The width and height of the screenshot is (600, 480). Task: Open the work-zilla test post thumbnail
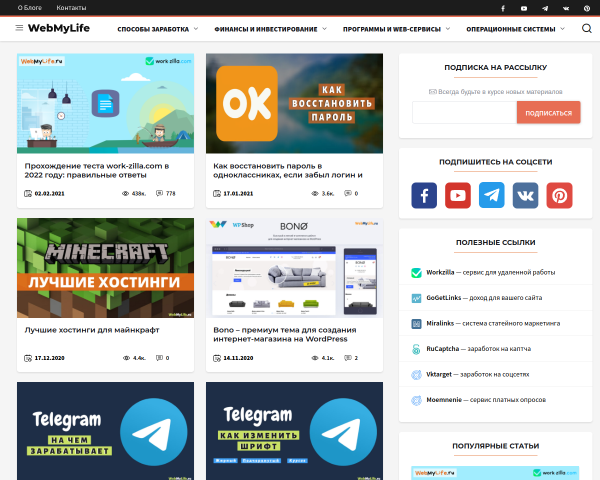105,103
